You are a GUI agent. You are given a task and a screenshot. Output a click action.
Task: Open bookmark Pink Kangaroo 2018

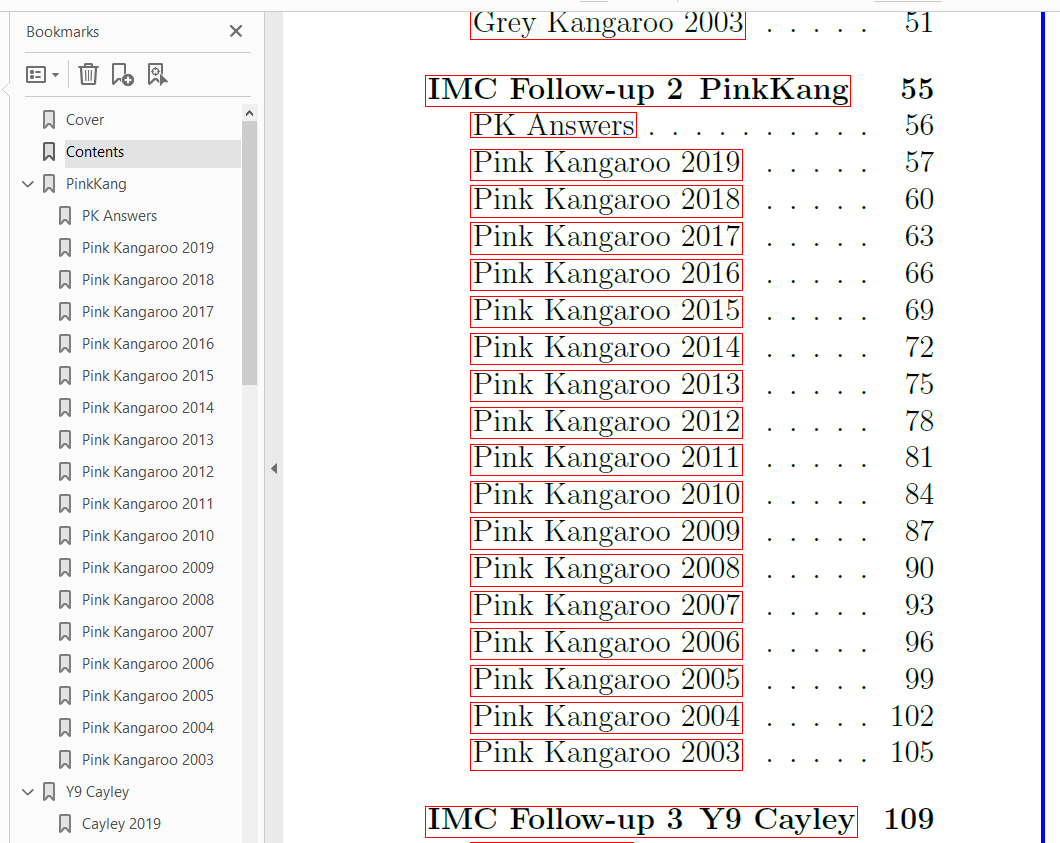[x=148, y=280]
